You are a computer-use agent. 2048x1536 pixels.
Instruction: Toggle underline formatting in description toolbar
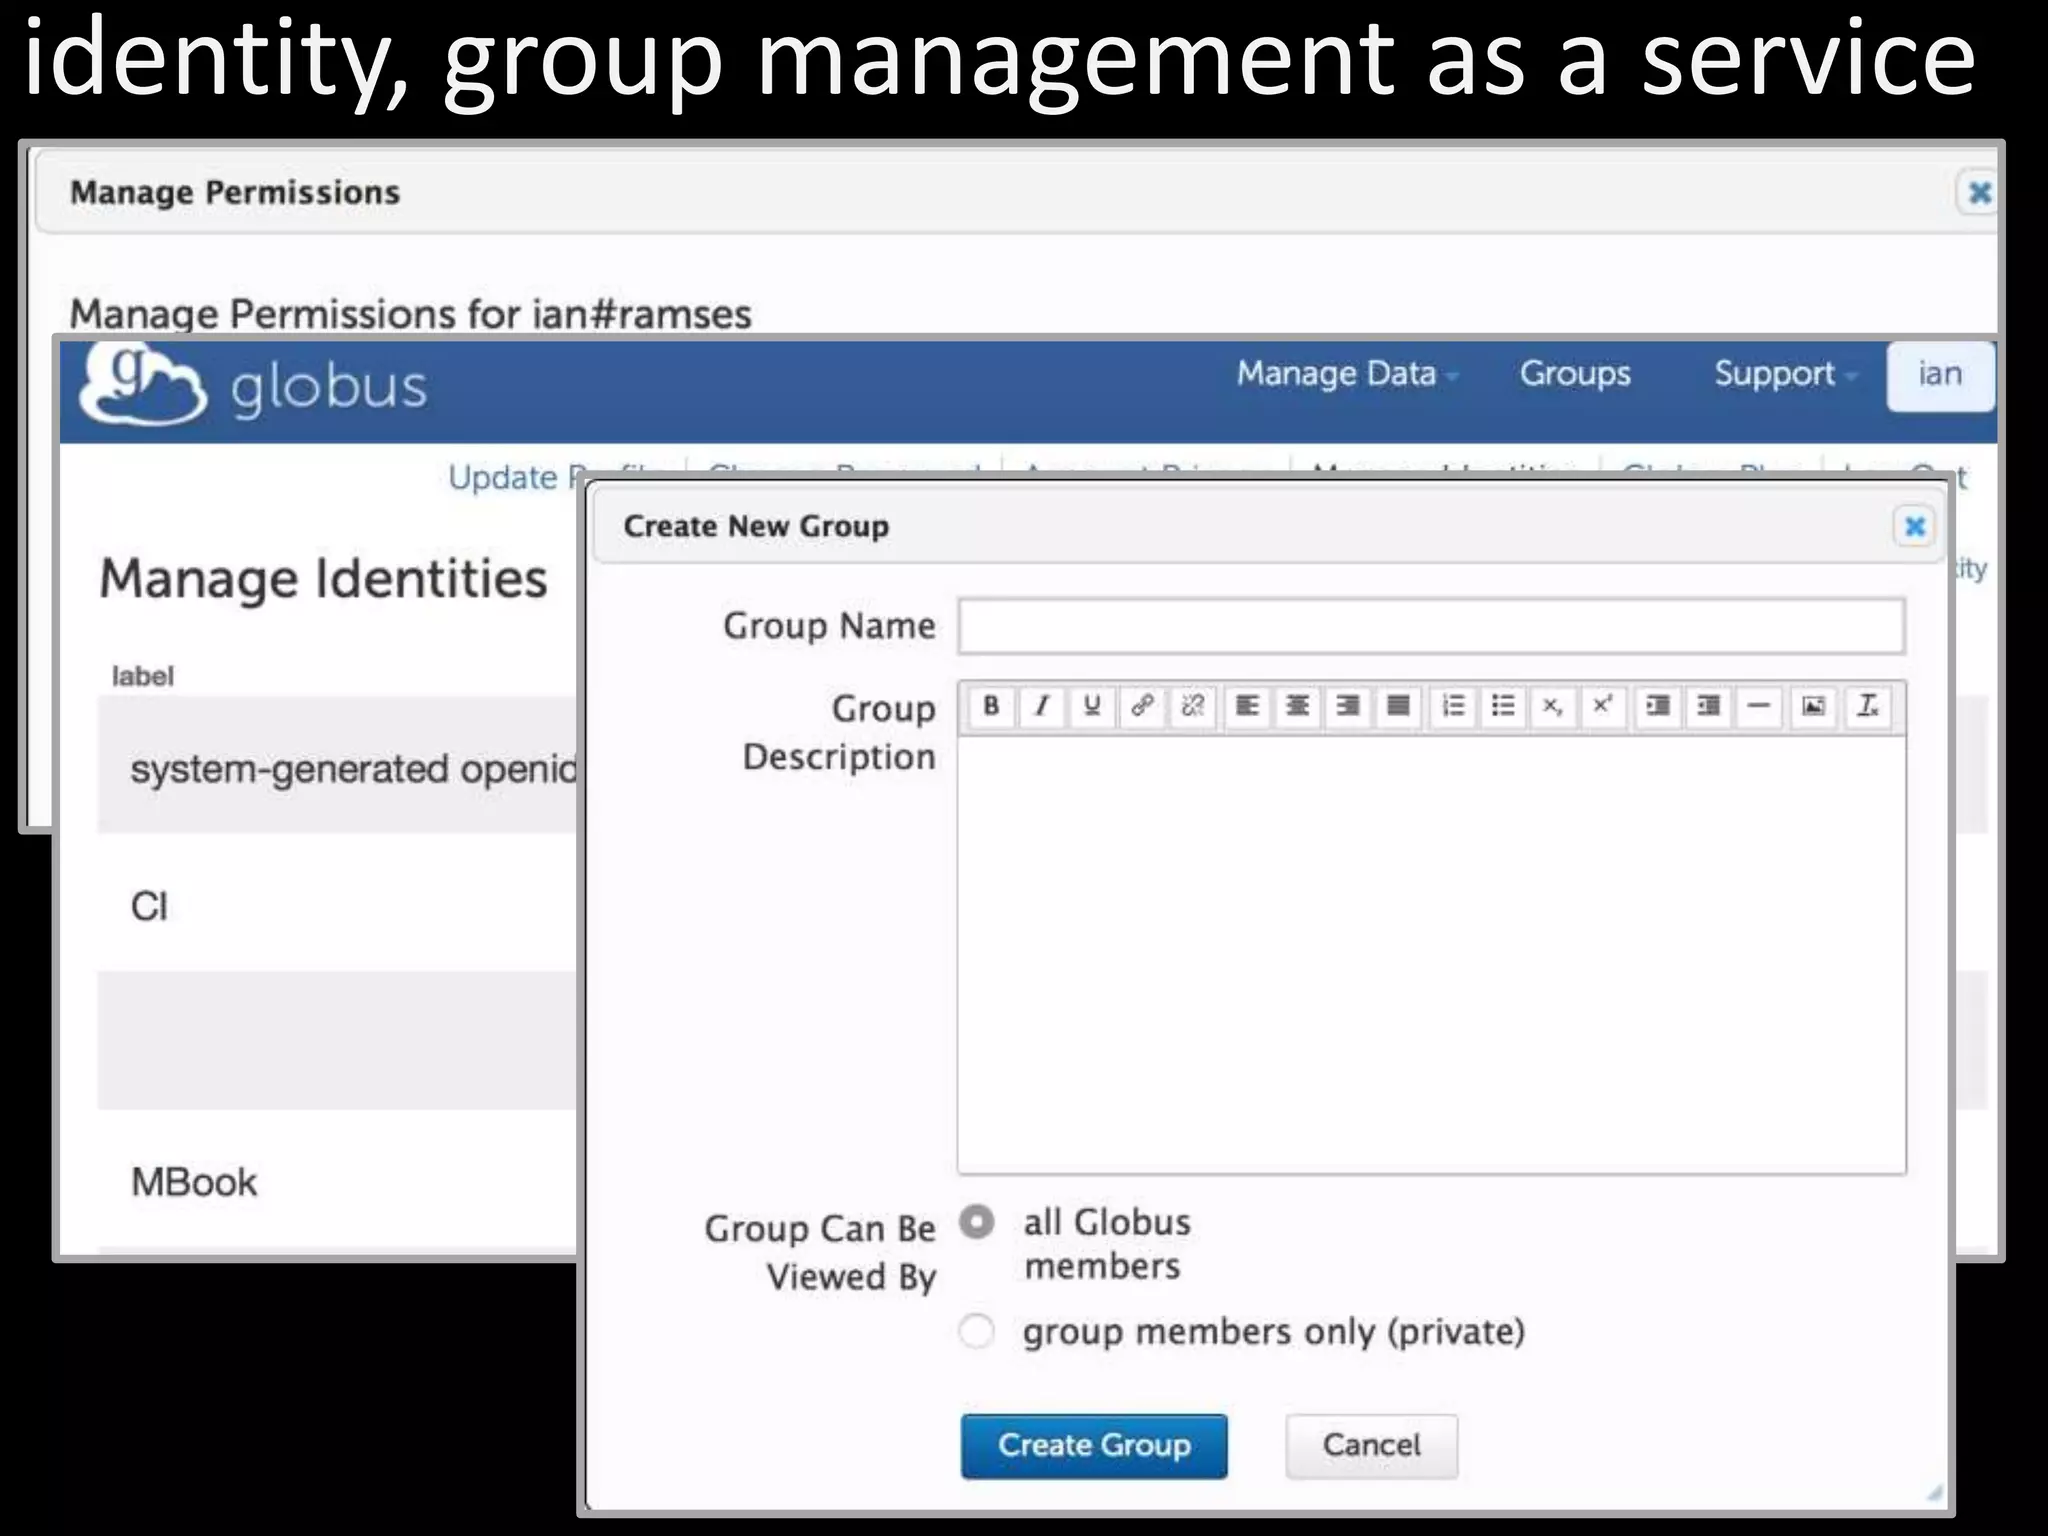point(1091,706)
